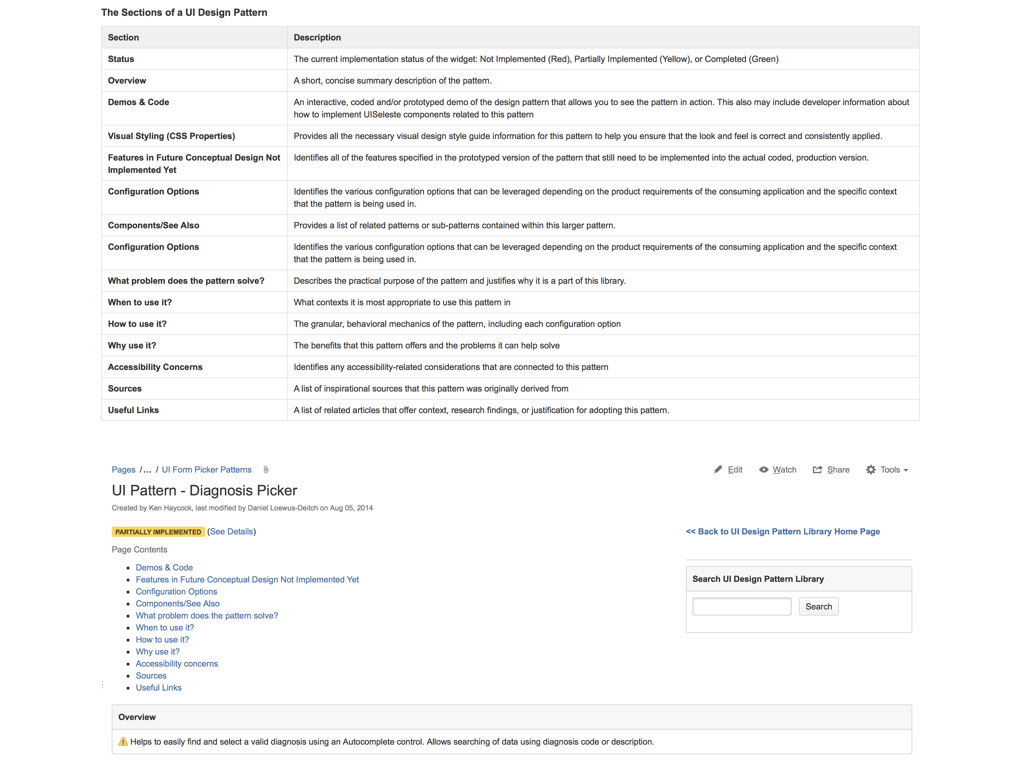Go back to UI Design Pattern Library Home Page
This screenshot has width=1024, height=768.
tap(783, 532)
